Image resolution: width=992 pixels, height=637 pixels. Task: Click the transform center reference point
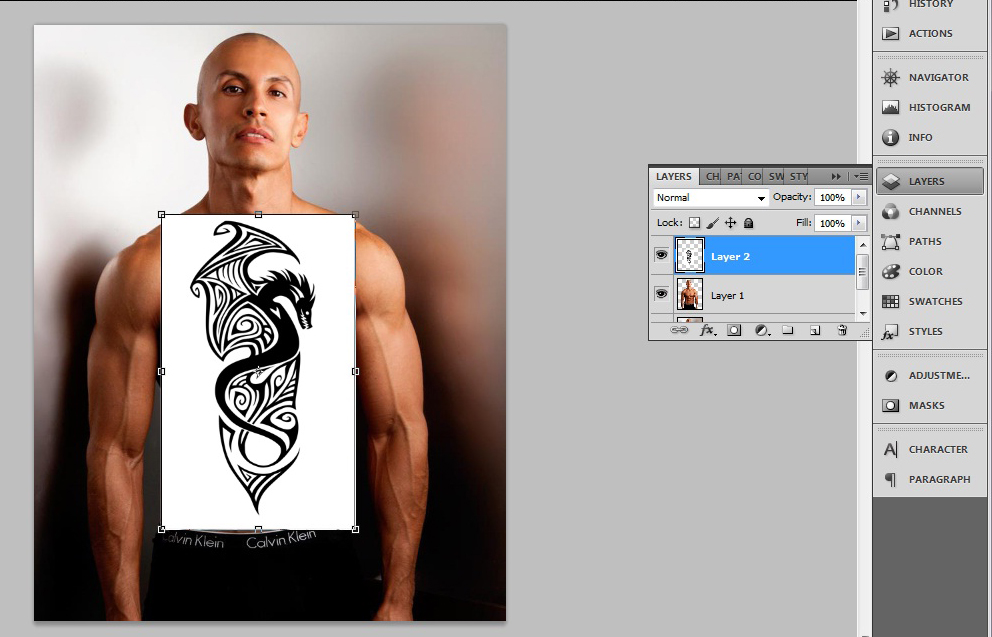click(258, 372)
